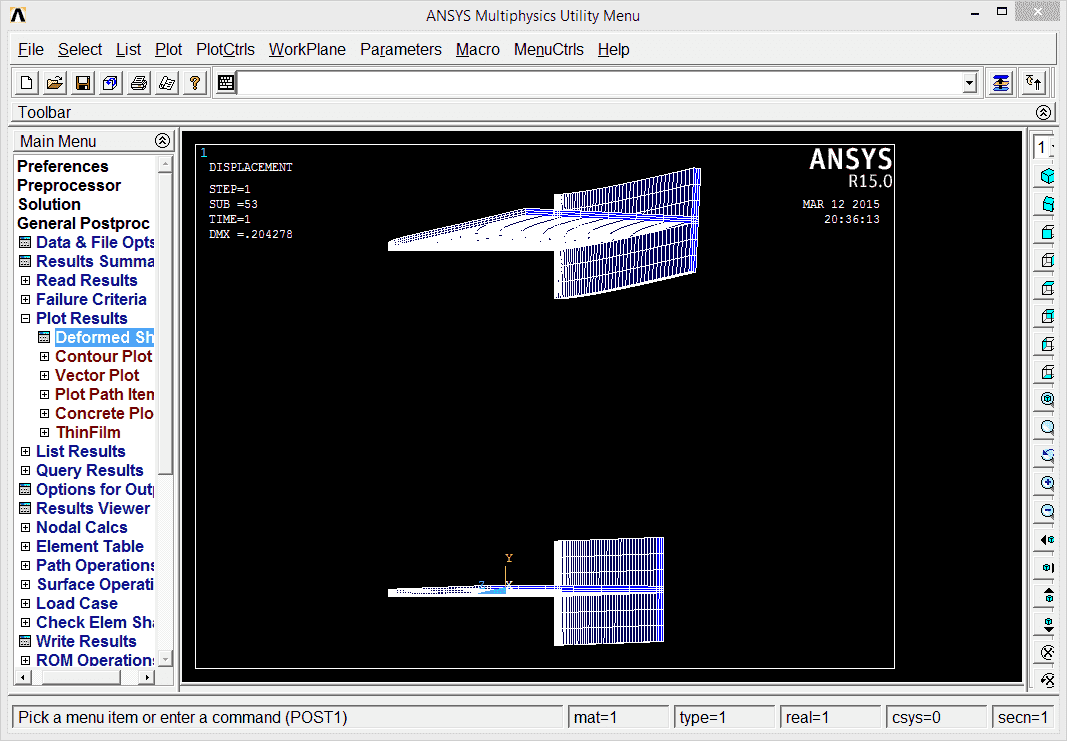The height and width of the screenshot is (741, 1067).
Task: Expand the List Results tree node
Action: tap(25, 451)
